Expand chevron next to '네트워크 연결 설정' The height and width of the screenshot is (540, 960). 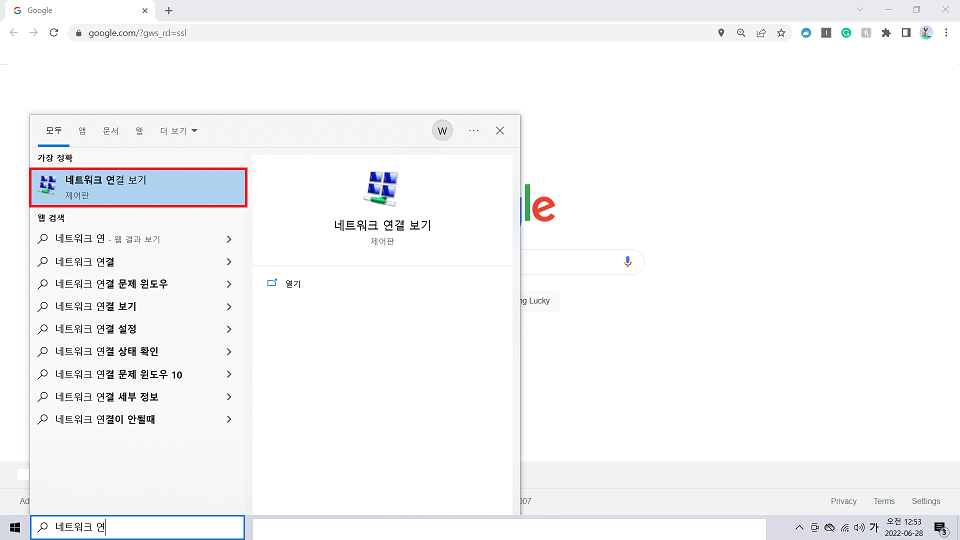coord(229,329)
